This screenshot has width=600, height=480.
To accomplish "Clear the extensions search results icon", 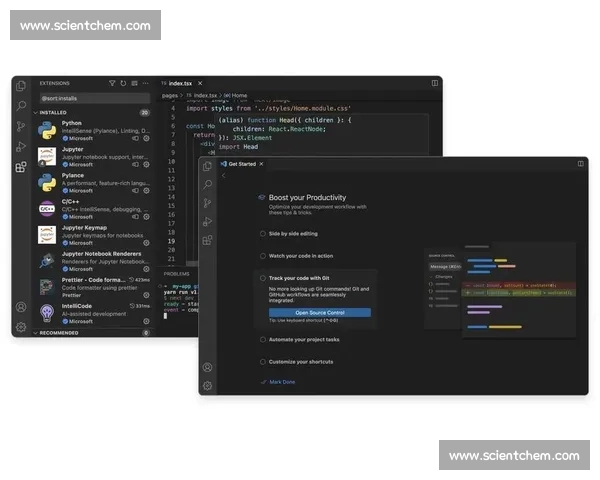I will 134,83.
